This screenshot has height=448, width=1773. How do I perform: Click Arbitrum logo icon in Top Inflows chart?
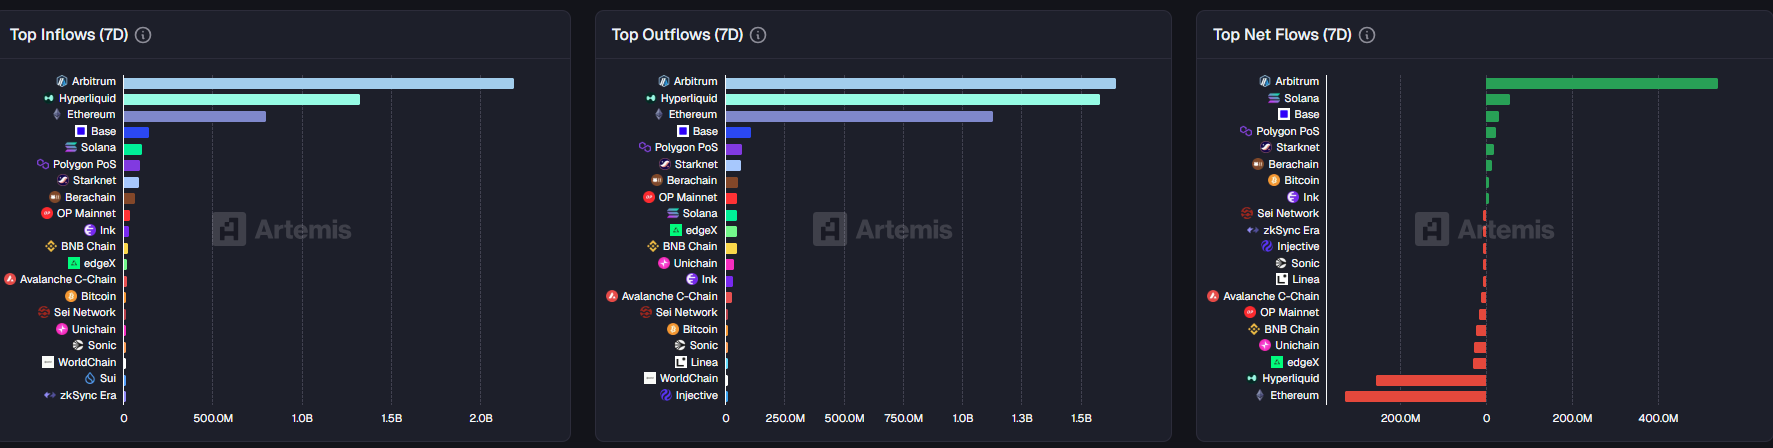click(62, 81)
